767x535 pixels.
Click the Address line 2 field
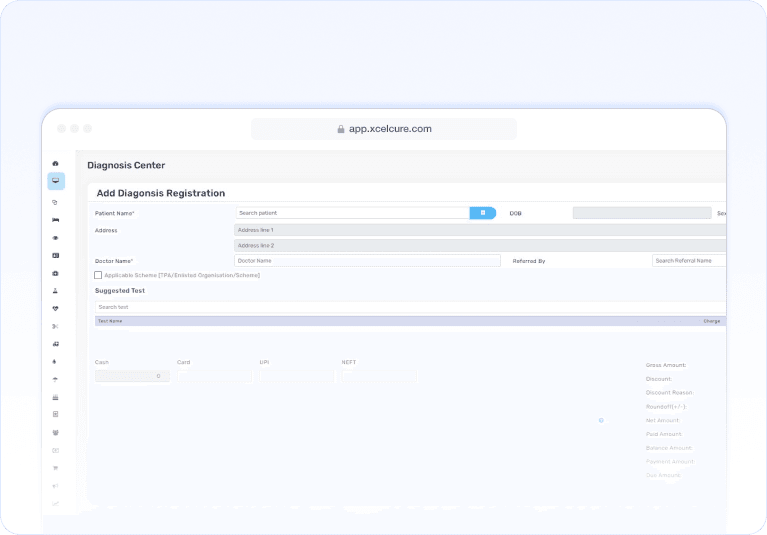tap(480, 245)
